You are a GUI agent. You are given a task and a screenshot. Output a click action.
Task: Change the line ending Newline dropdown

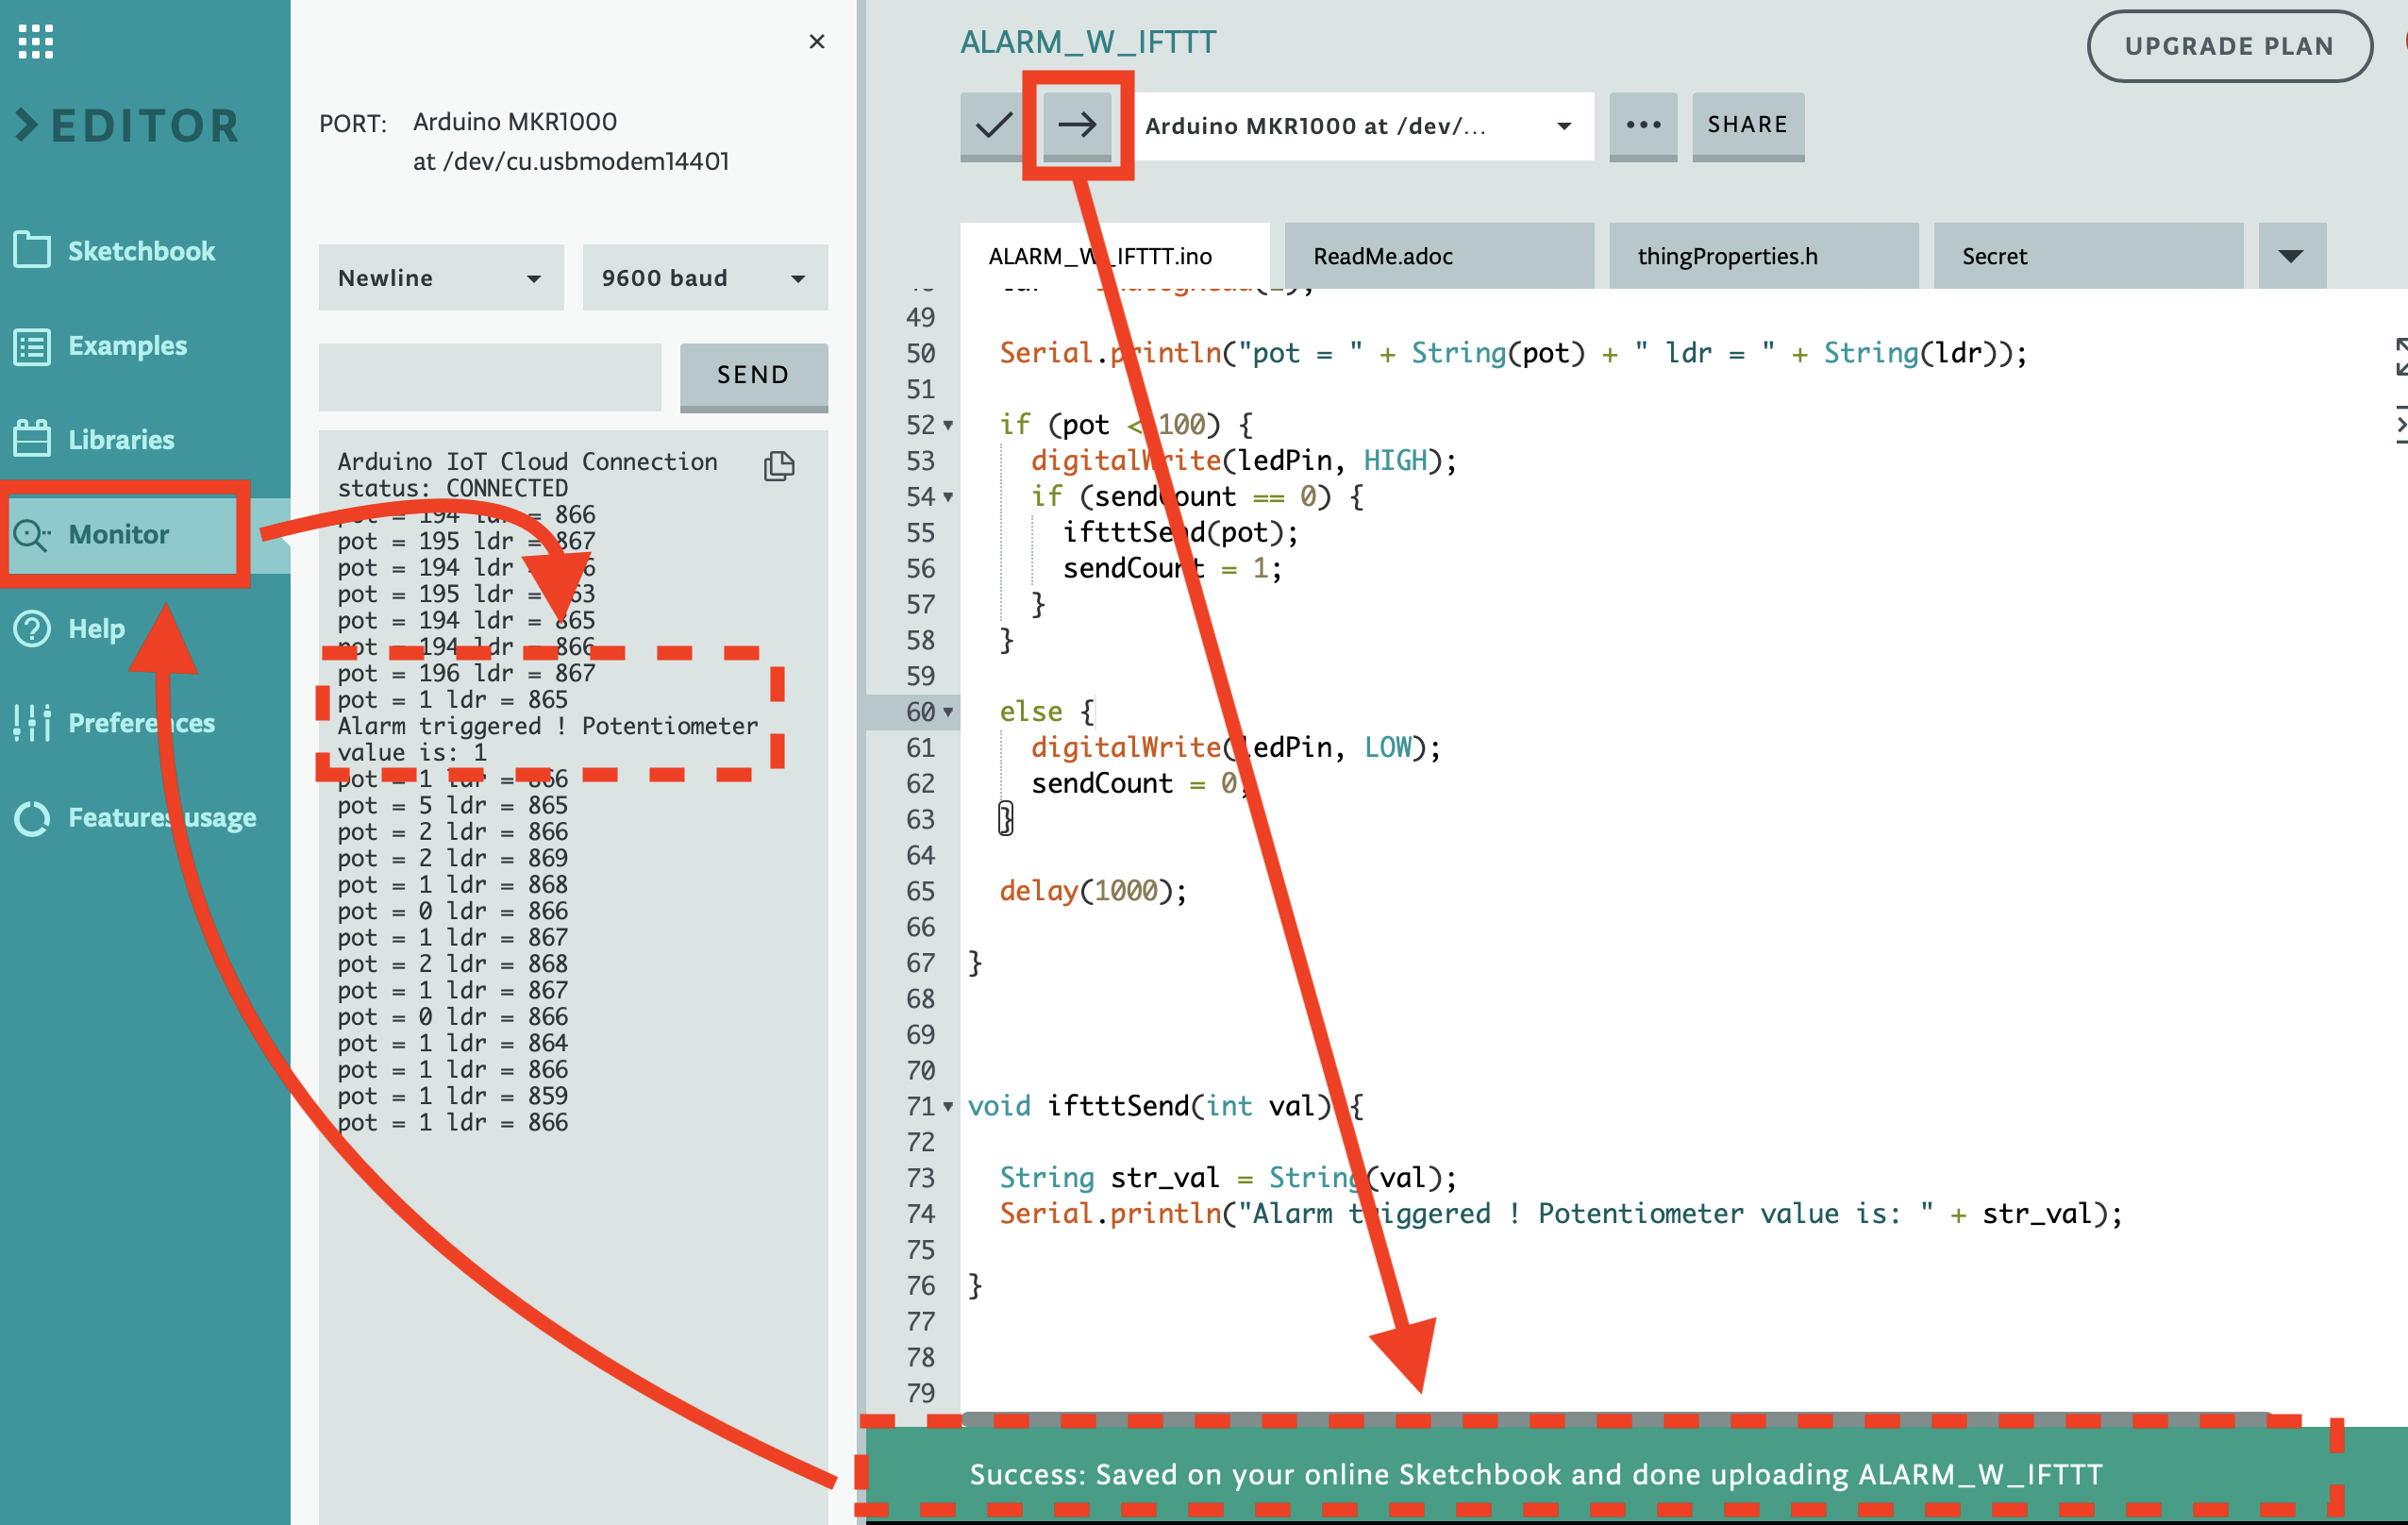pyautogui.click(x=437, y=276)
